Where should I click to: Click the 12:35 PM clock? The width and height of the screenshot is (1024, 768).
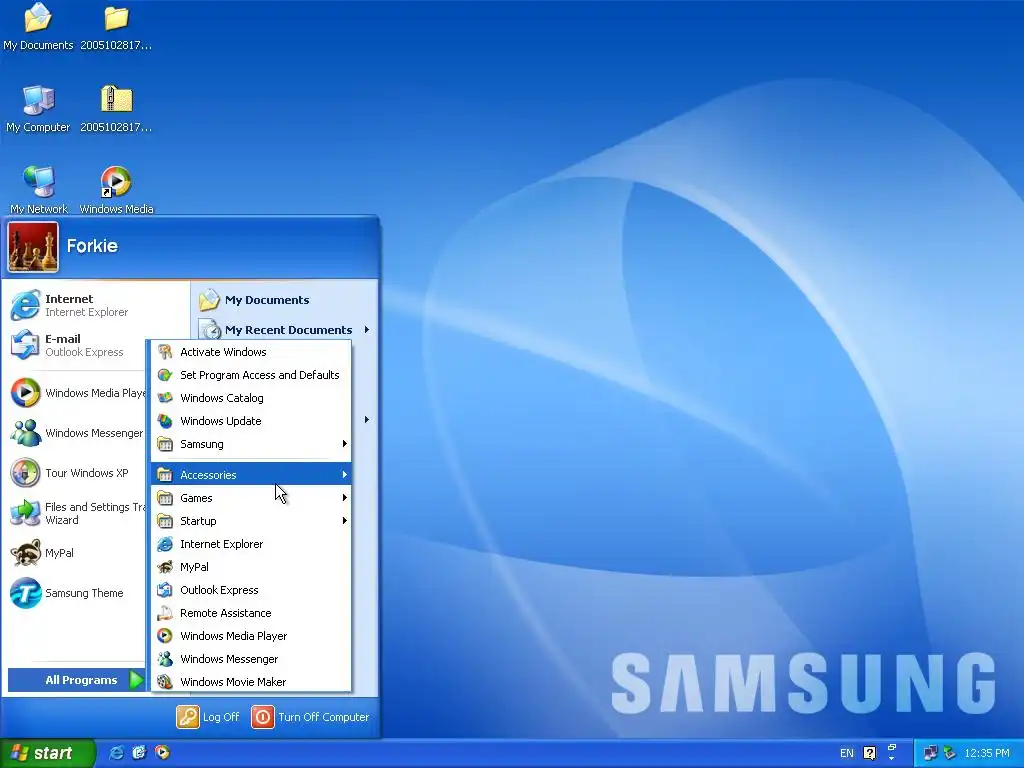click(x=987, y=753)
